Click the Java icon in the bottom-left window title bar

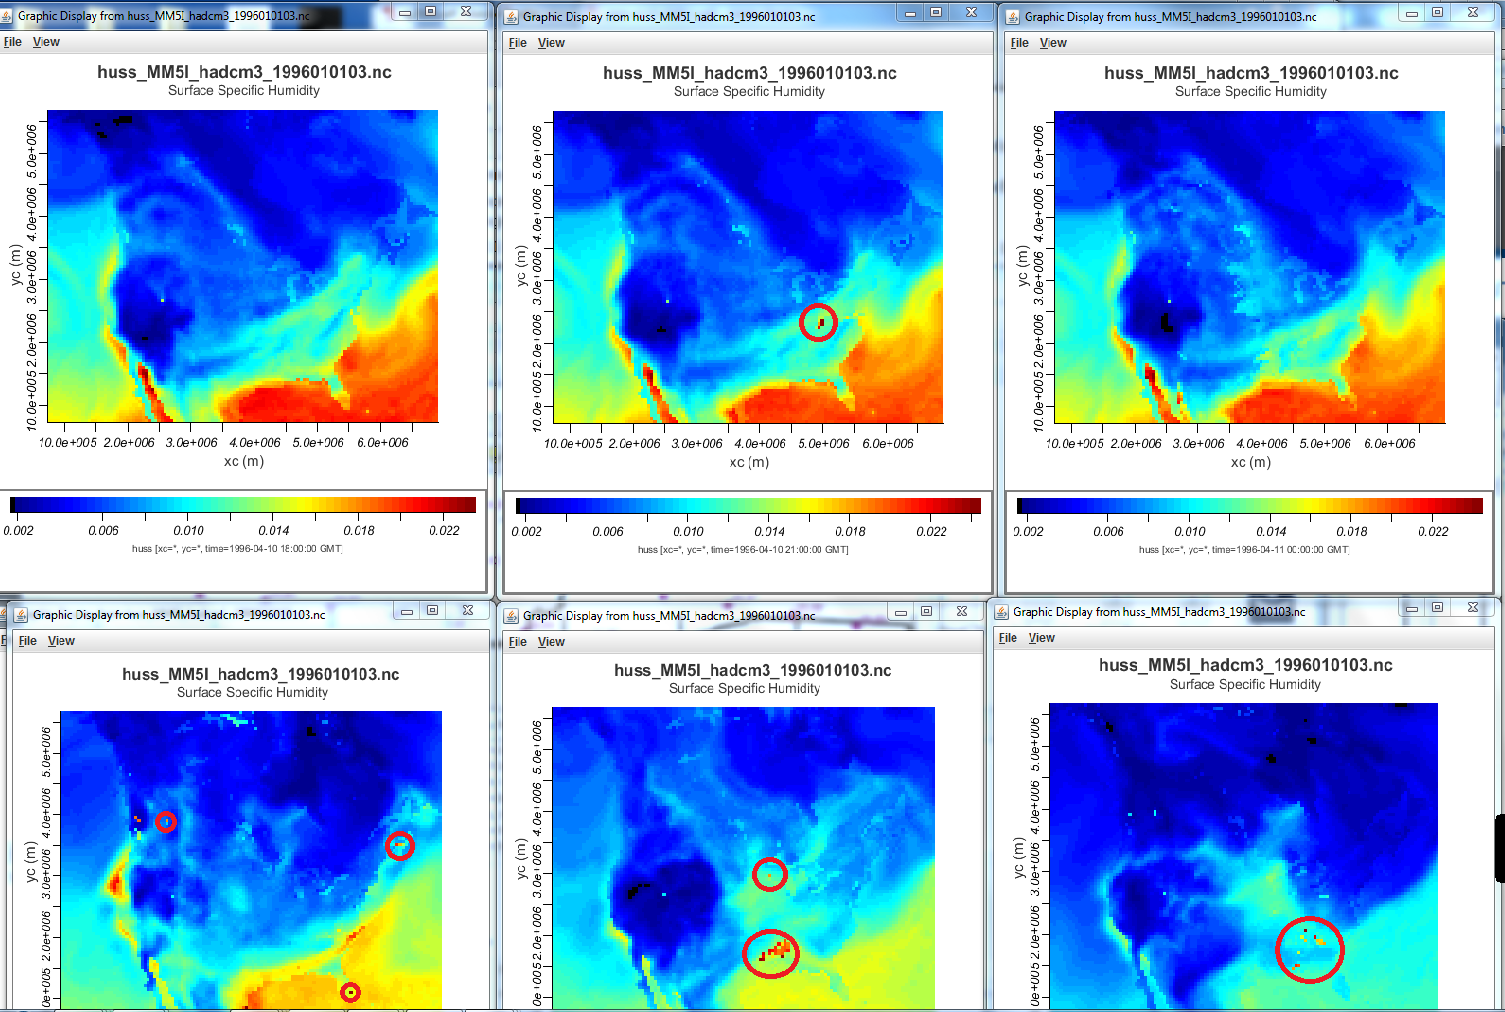pos(21,615)
